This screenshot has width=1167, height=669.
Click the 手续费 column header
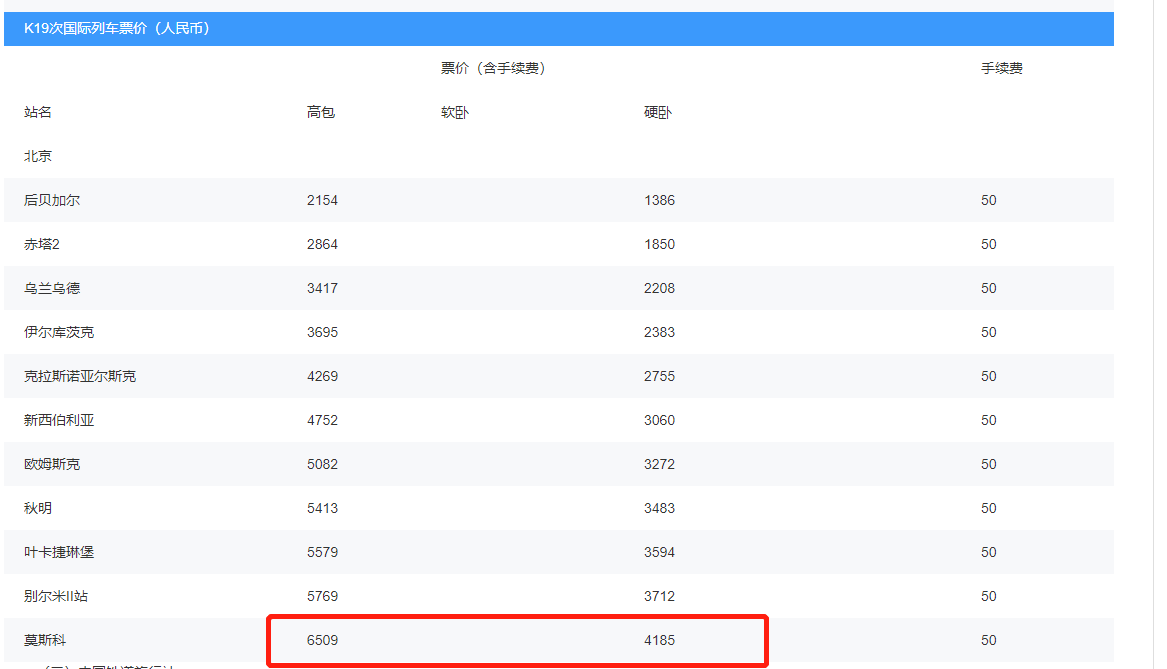(x=1001, y=68)
